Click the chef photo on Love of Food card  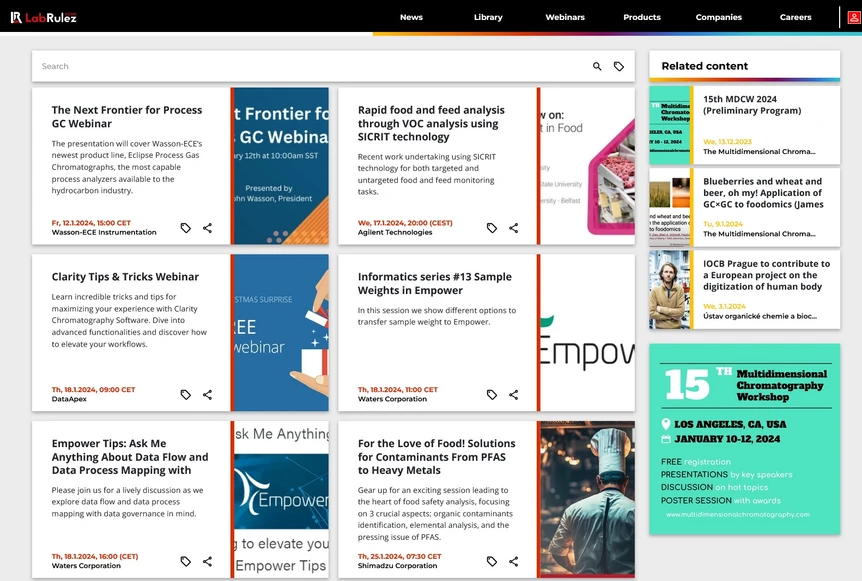(586, 499)
